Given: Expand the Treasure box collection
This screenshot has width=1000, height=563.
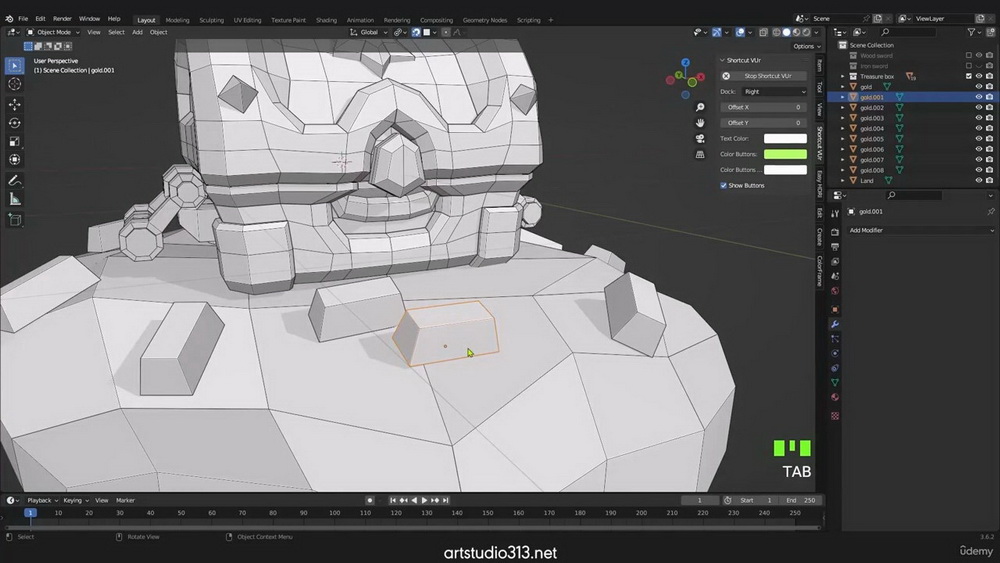Looking at the screenshot, I should pos(842,77).
